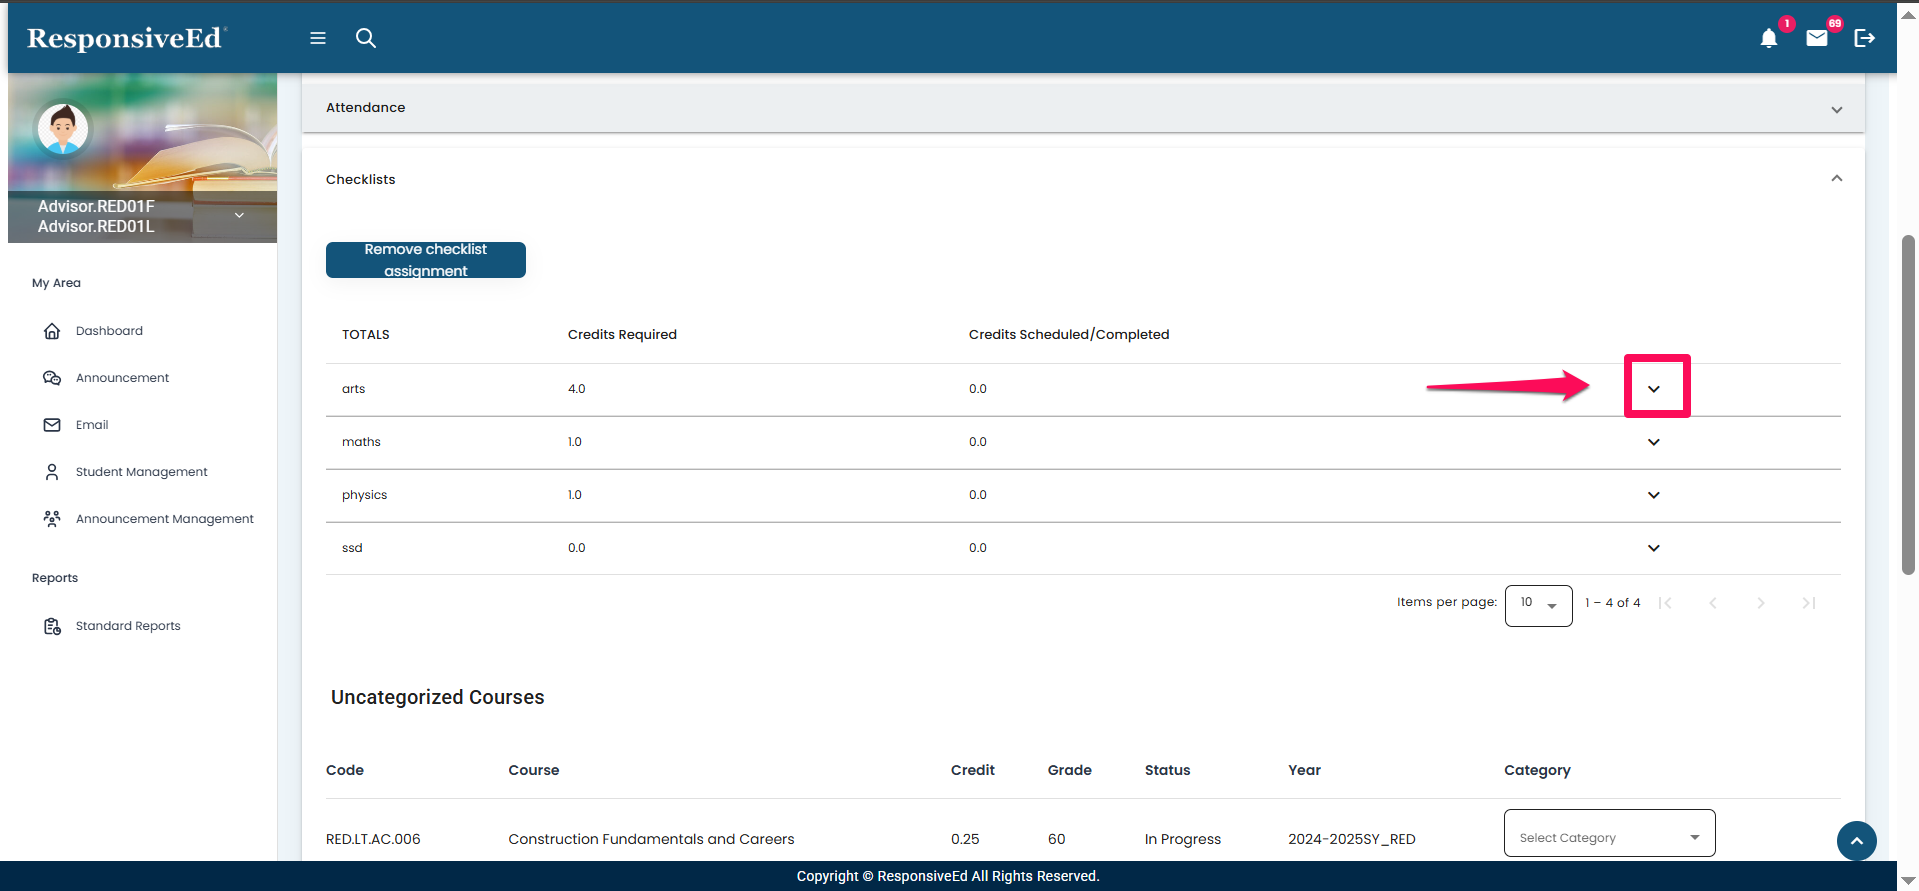Collapse the Checklists section

click(x=1836, y=179)
